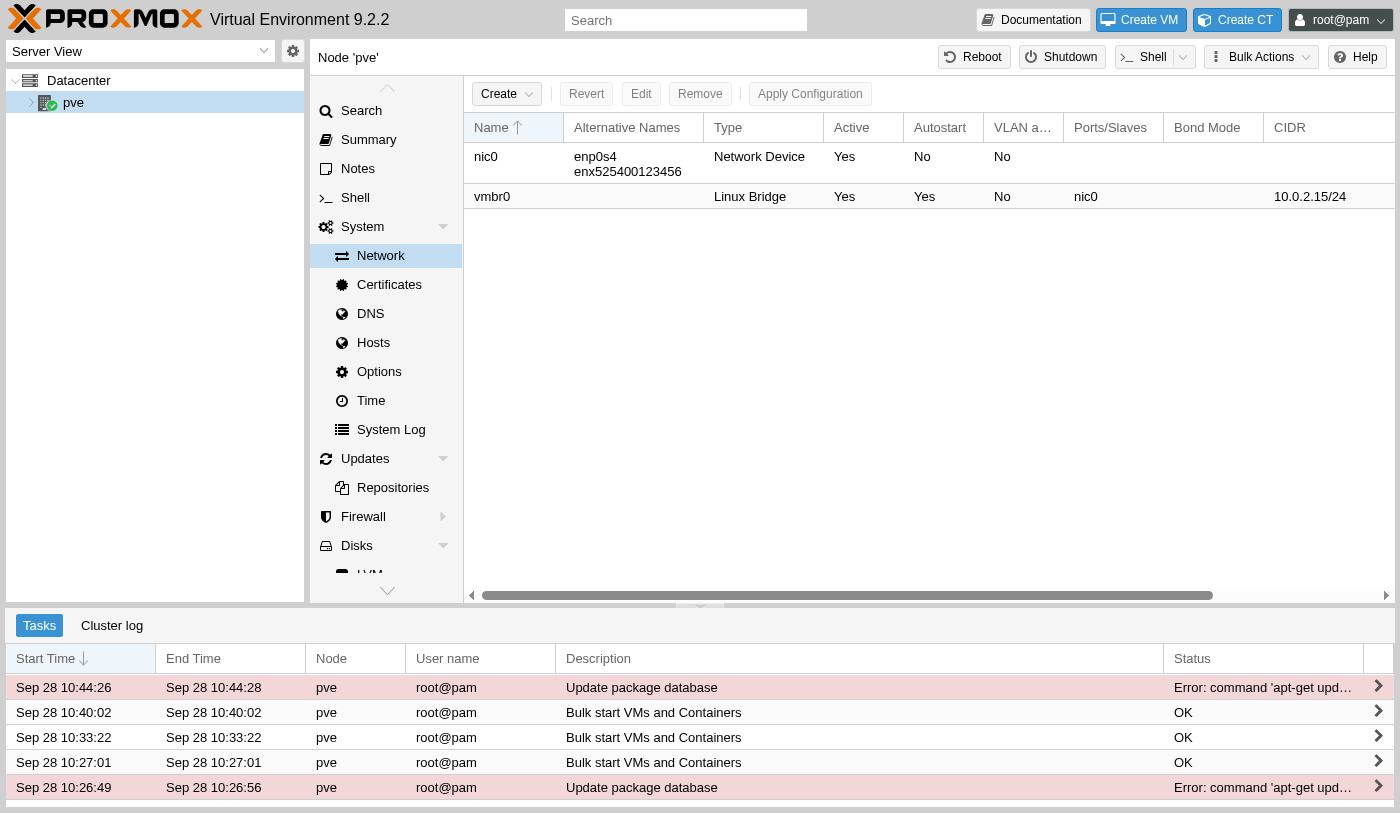Screen dimensions: 1400x813
Task: Open the Search menu item
Action: pyautogui.click(x=385, y=111)
